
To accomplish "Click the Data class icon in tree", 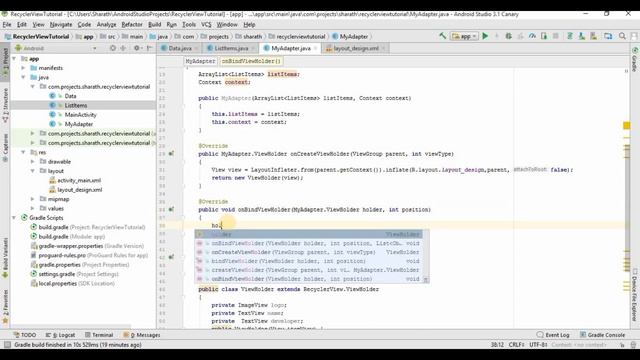I will tap(52, 96).
